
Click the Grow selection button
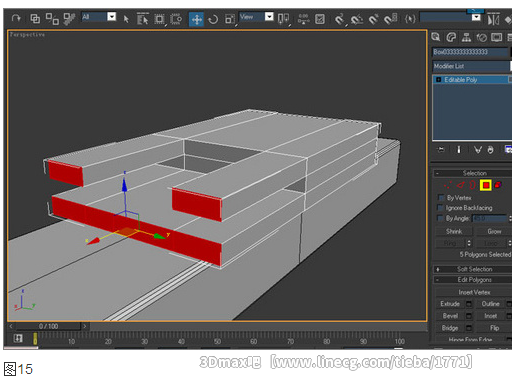click(x=494, y=231)
